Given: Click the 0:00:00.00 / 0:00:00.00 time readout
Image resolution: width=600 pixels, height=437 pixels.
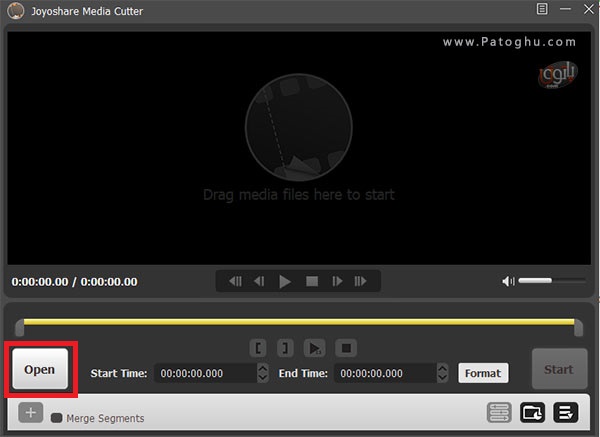Looking at the screenshot, I should [x=74, y=282].
